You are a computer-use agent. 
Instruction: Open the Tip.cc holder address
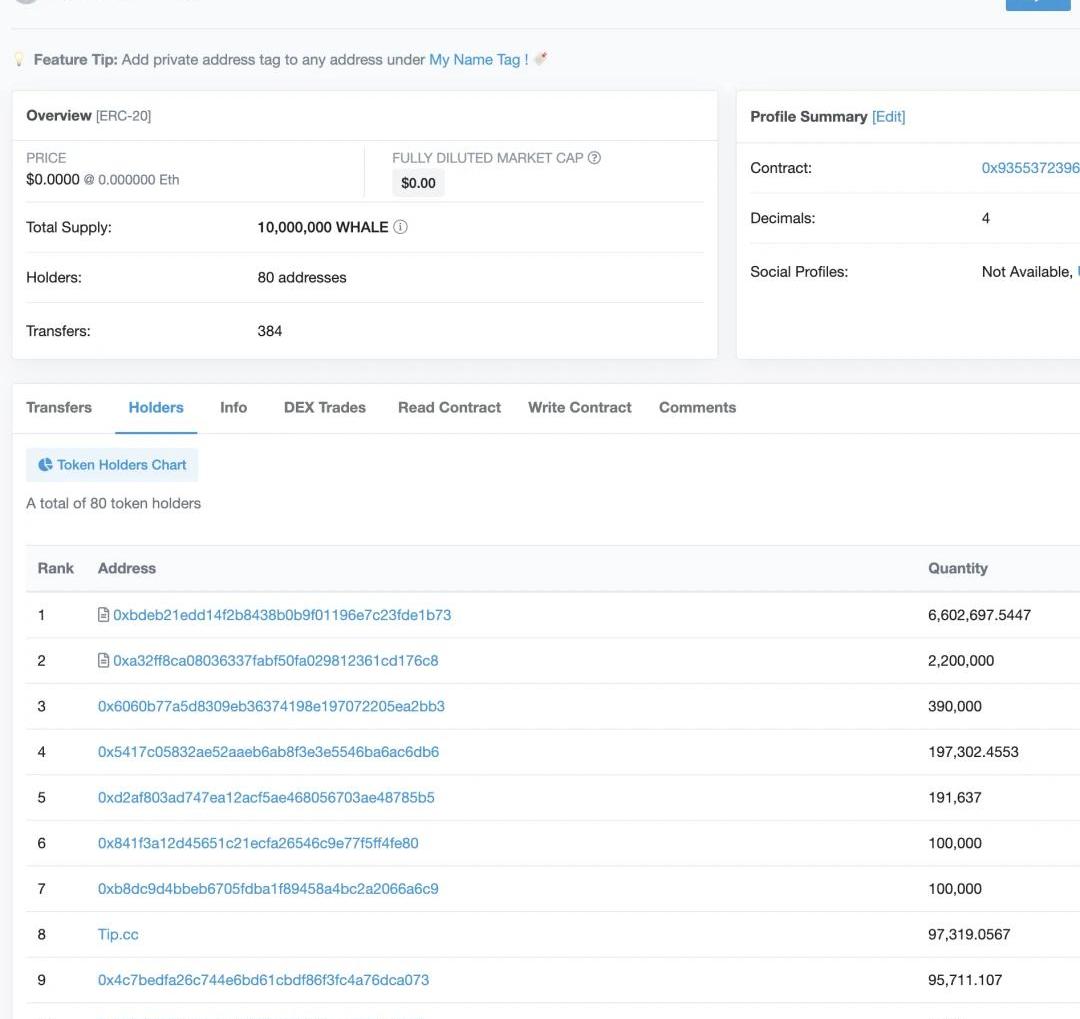point(118,934)
